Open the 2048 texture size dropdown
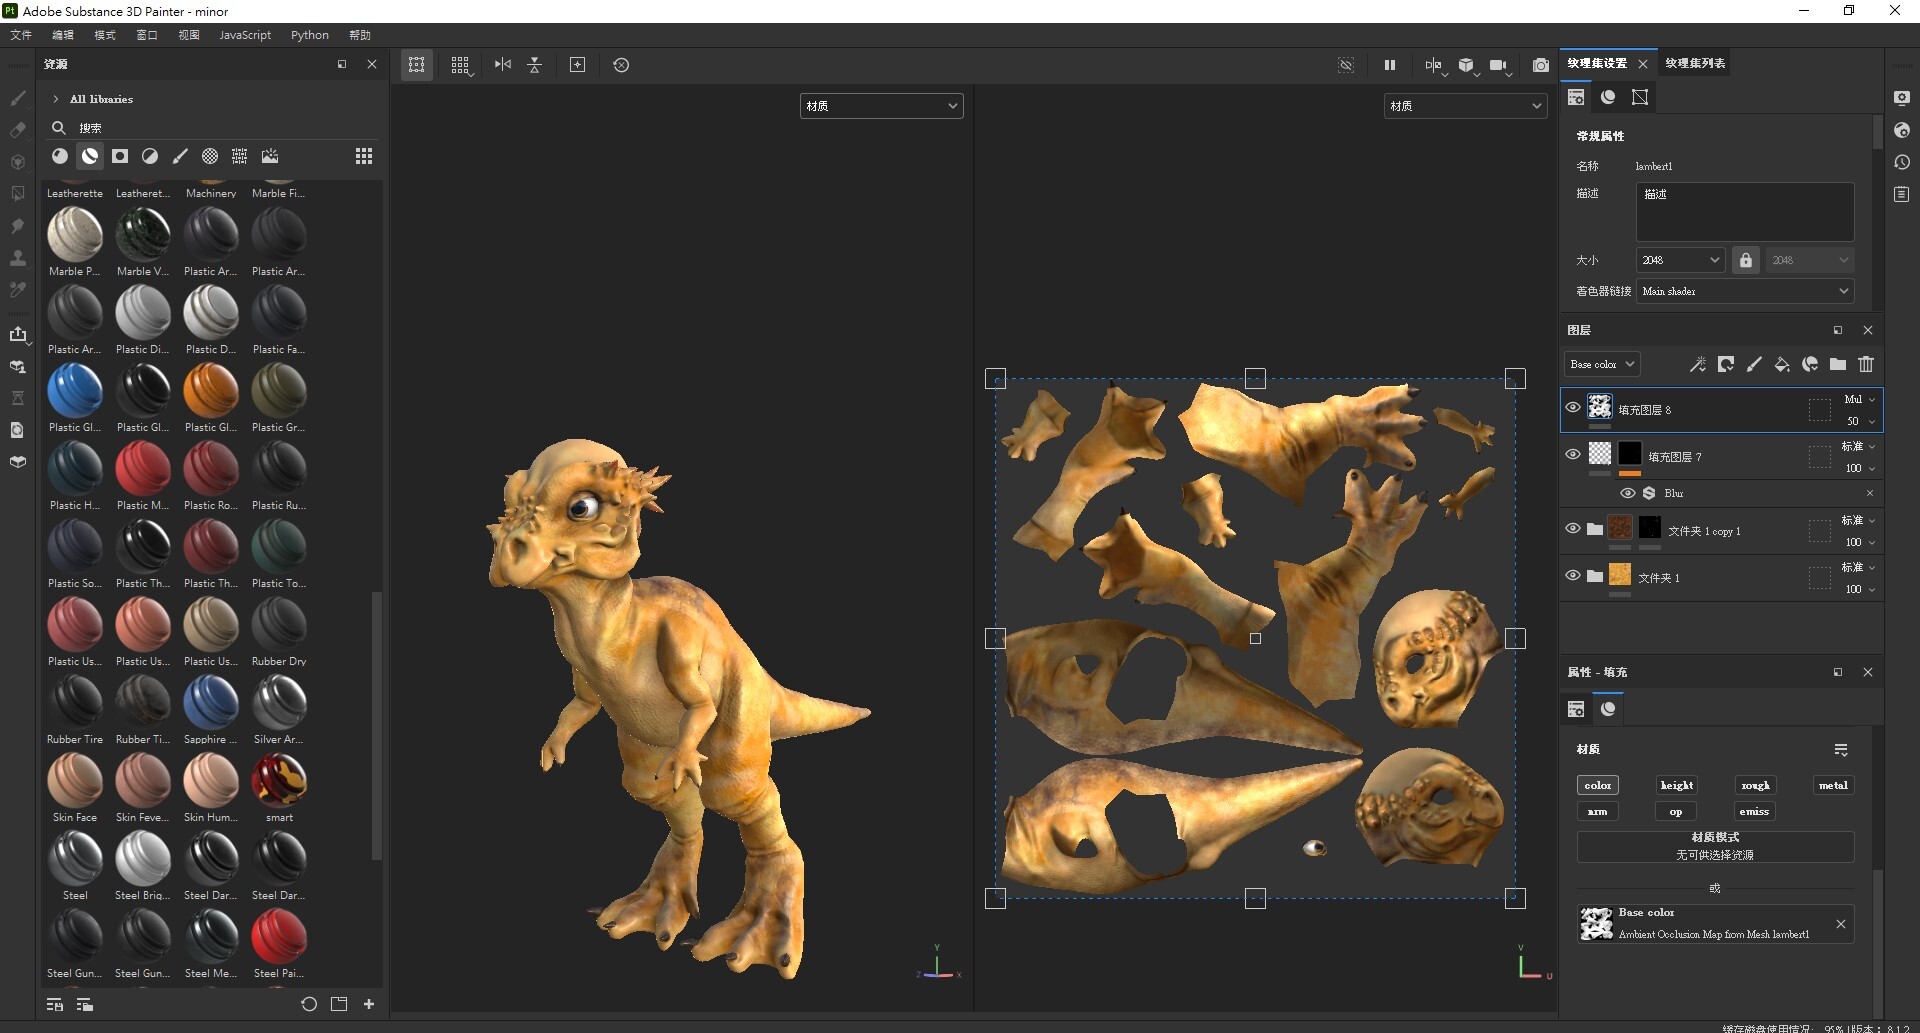 1680,260
